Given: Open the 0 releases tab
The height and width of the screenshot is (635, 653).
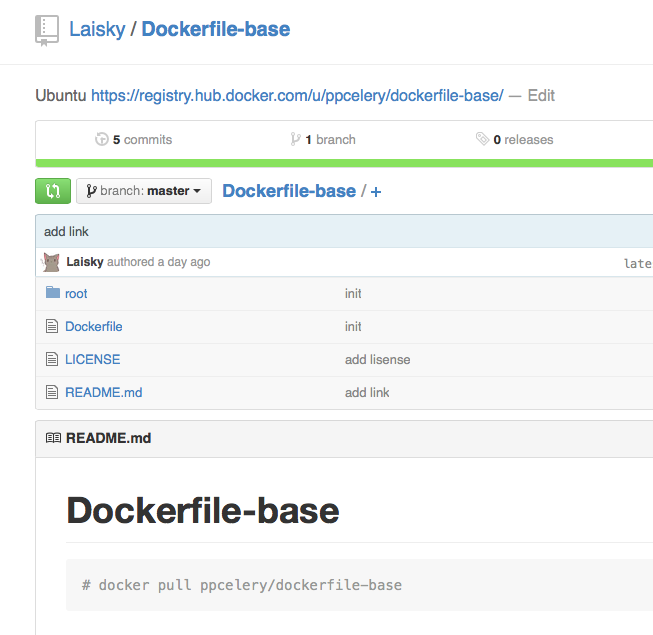Looking at the screenshot, I should pyautogui.click(x=515, y=140).
